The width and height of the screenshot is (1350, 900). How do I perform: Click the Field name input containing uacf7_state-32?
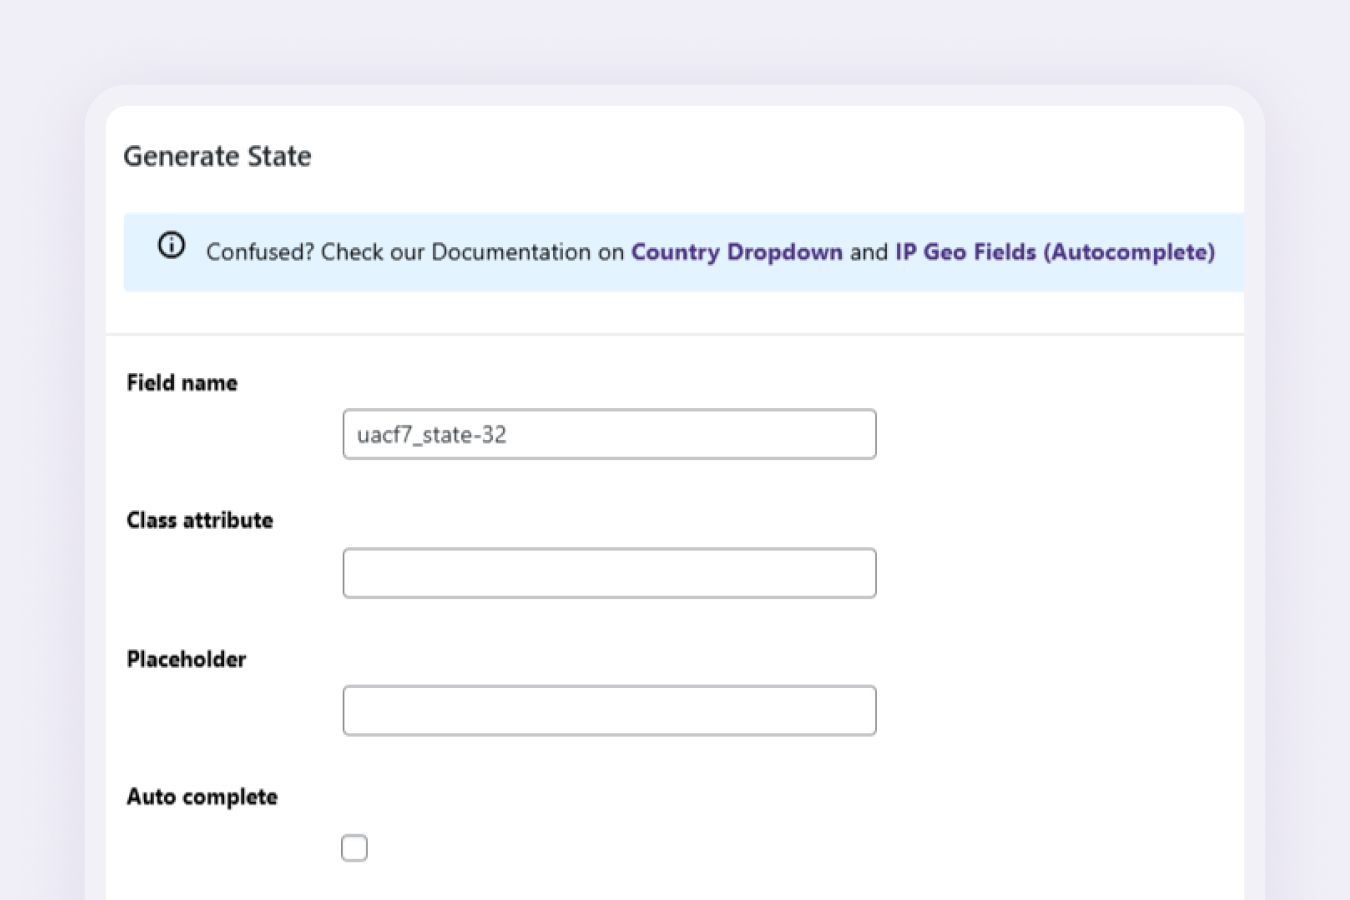click(609, 433)
